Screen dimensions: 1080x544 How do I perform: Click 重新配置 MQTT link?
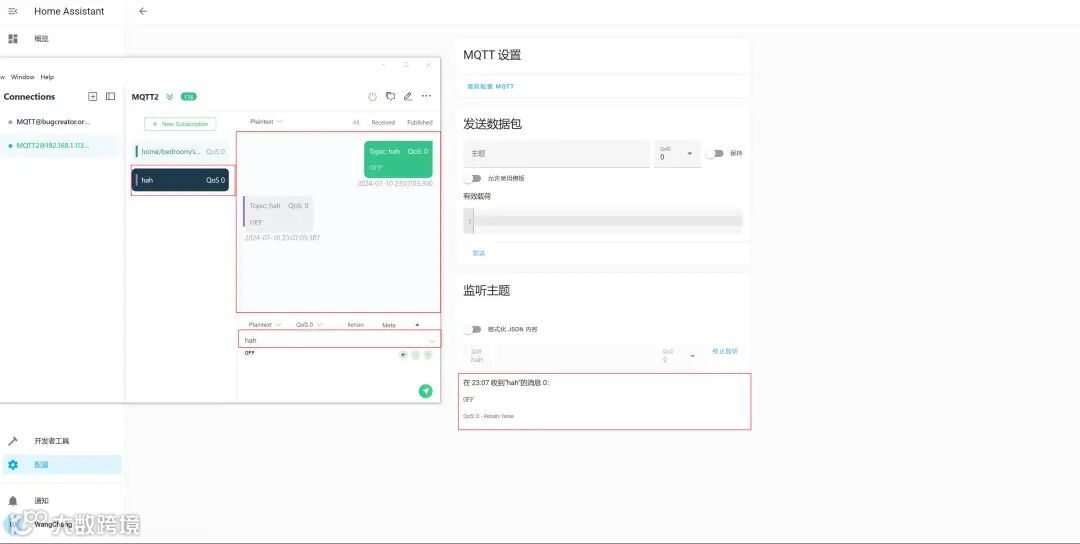[x=490, y=87]
